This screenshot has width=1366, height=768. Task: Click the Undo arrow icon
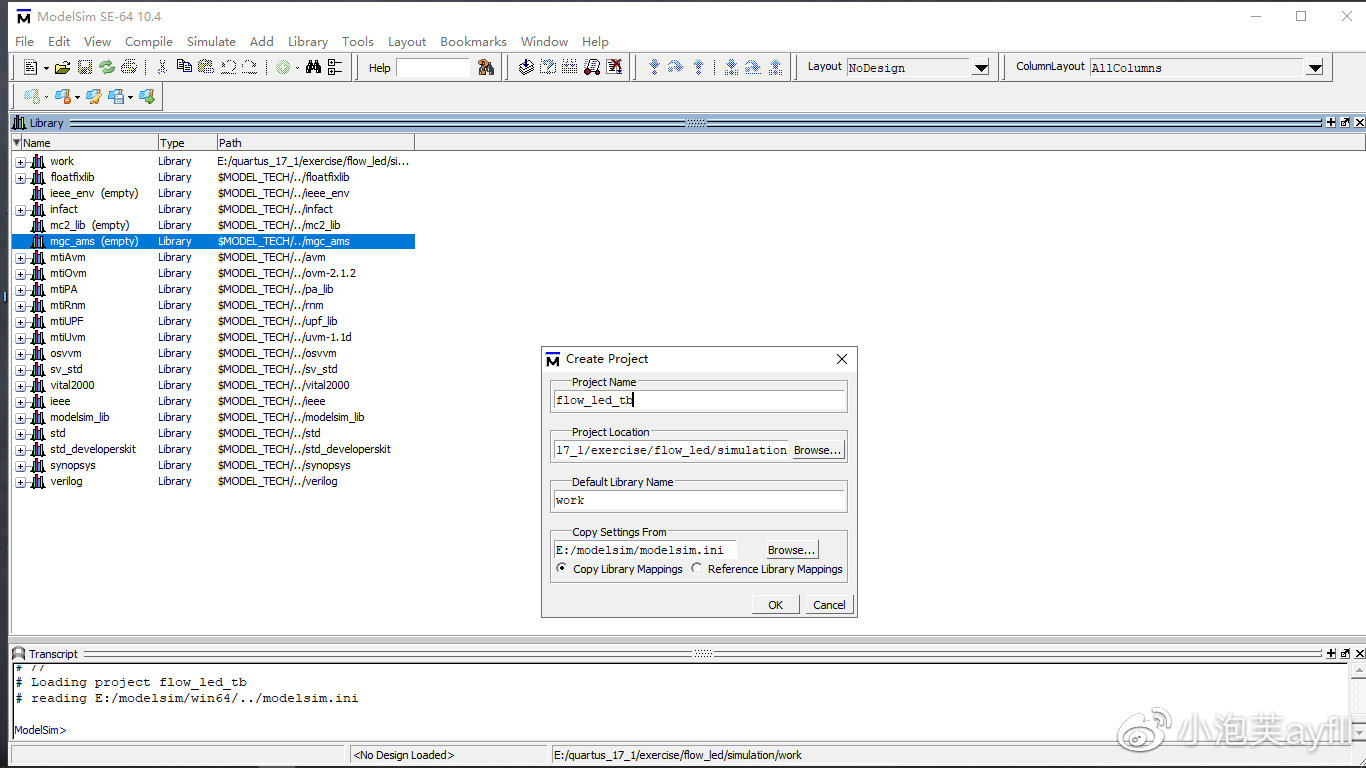tap(228, 67)
